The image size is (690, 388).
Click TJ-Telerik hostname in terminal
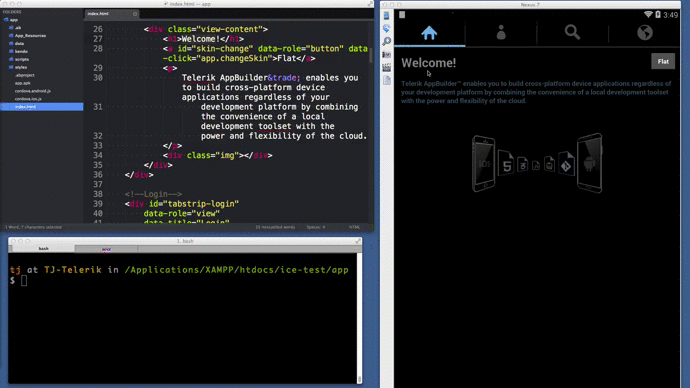(73, 270)
